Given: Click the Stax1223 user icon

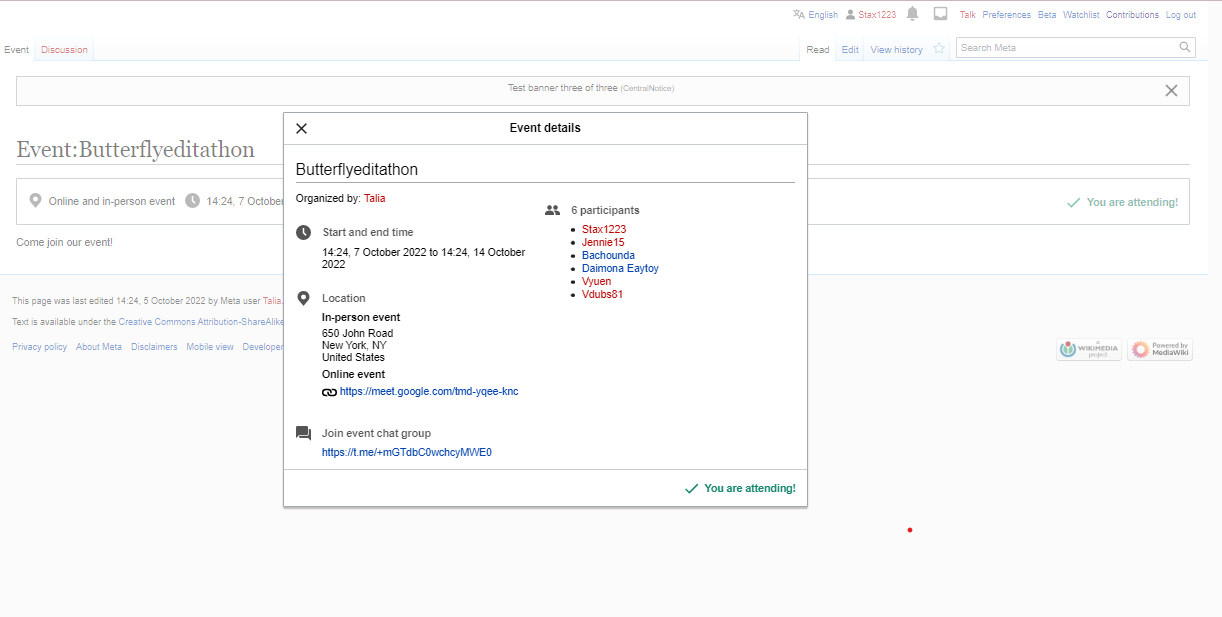Looking at the screenshot, I should (x=850, y=15).
